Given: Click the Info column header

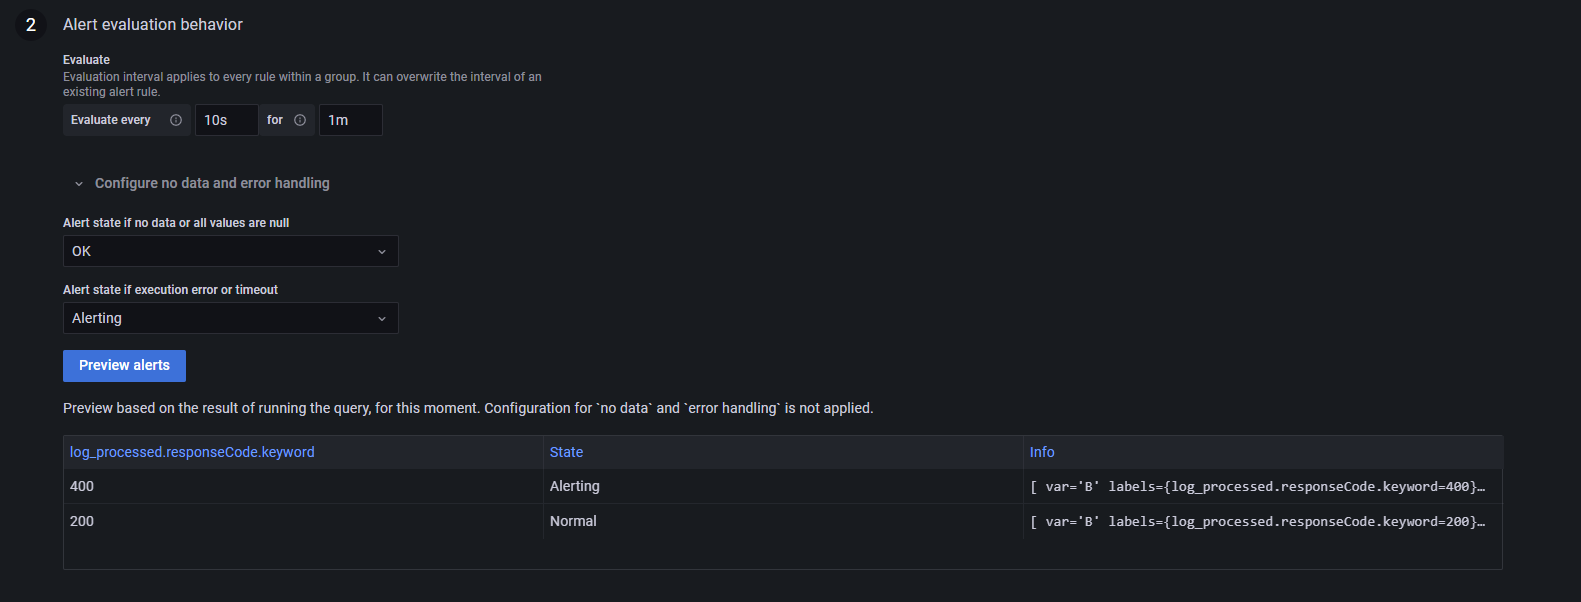Looking at the screenshot, I should click(x=1042, y=452).
